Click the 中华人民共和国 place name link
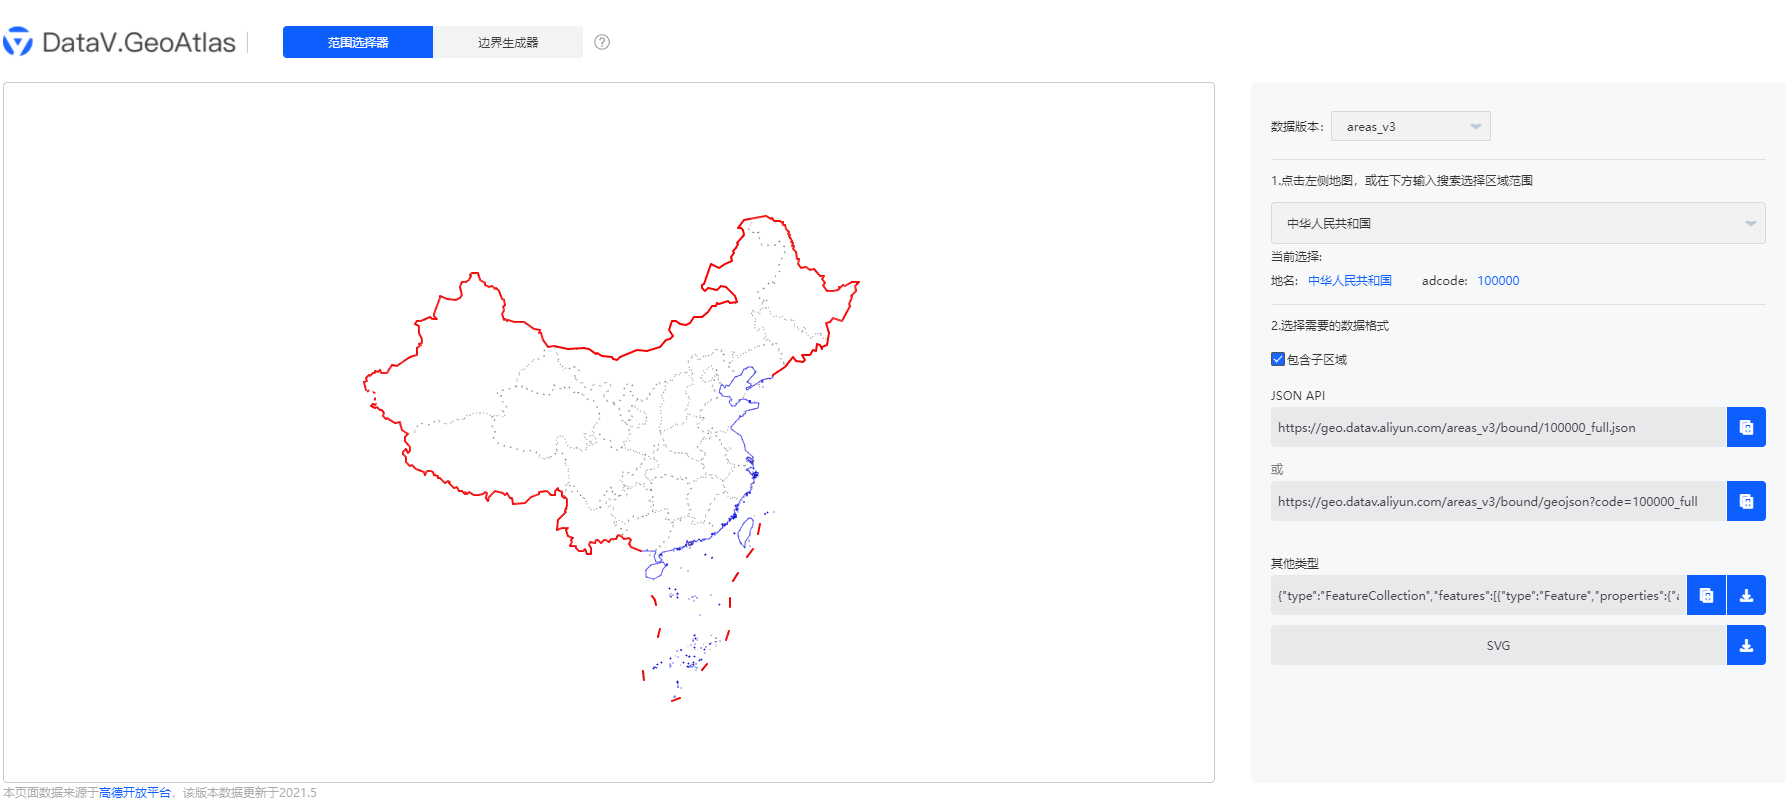Image resolution: width=1791 pixels, height=802 pixels. (x=1350, y=281)
